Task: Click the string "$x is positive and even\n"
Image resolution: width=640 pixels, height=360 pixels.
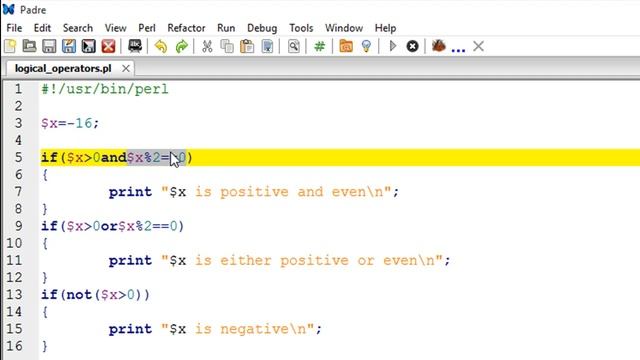Action: (276, 191)
